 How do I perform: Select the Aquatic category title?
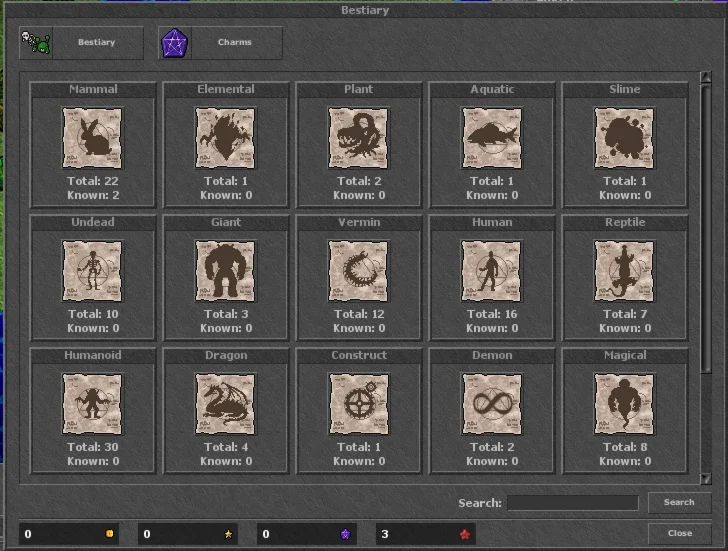point(492,89)
